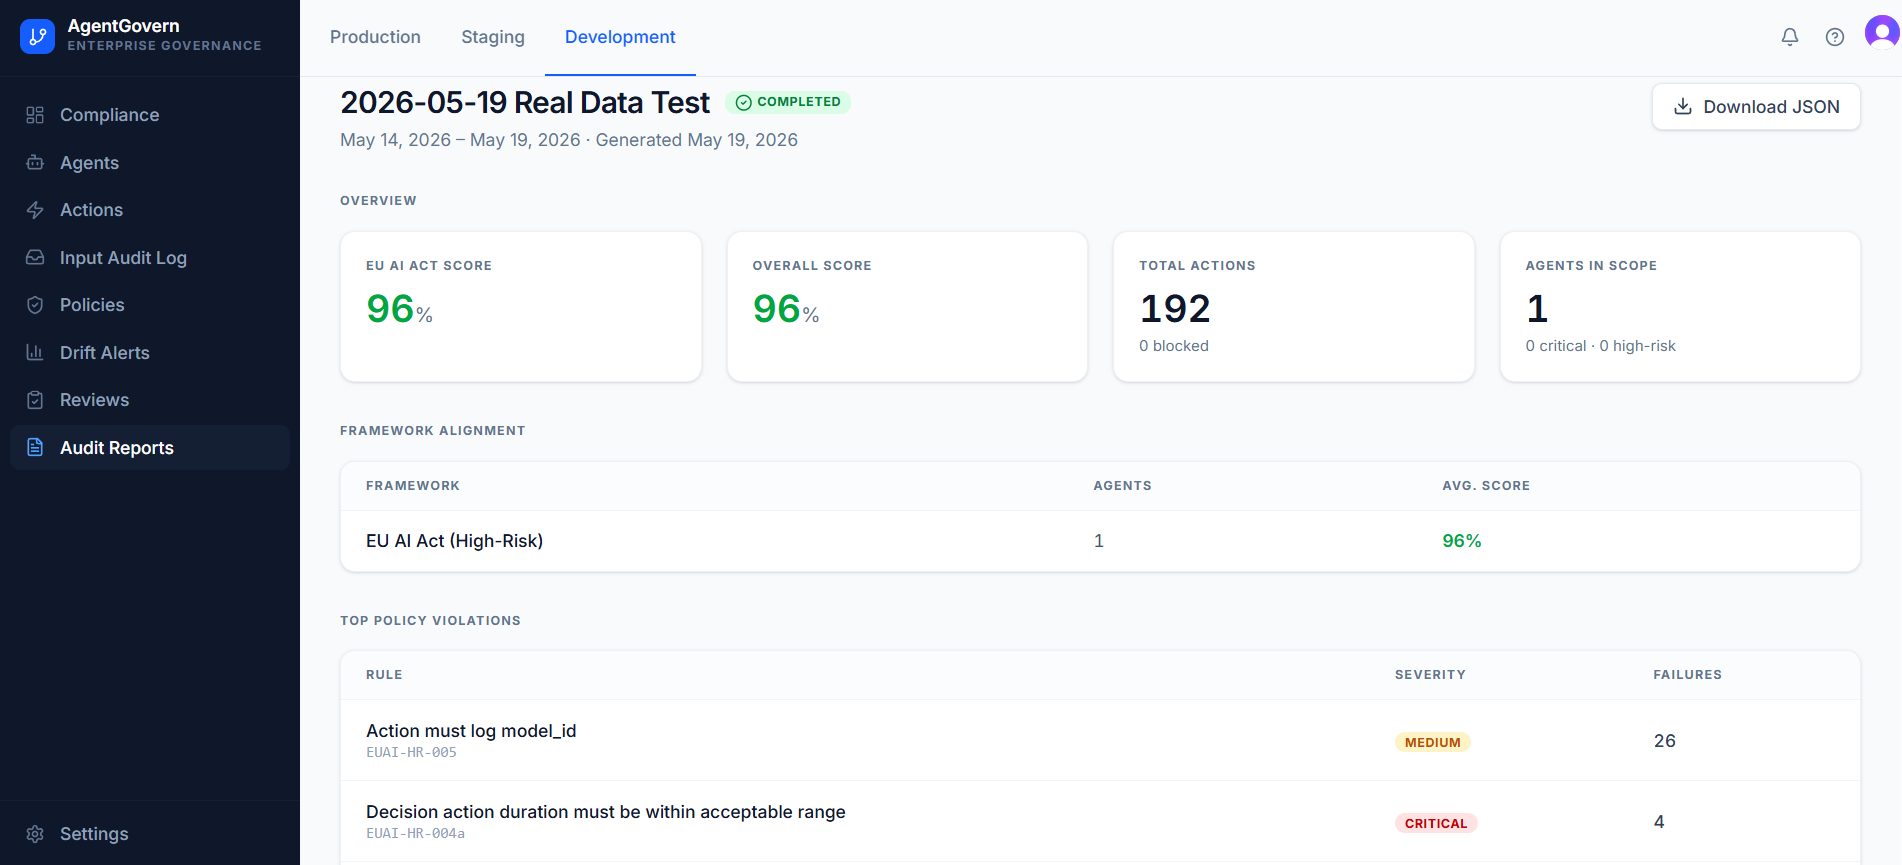View Drift Alerts page
1902x865 pixels.
[150, 352]
